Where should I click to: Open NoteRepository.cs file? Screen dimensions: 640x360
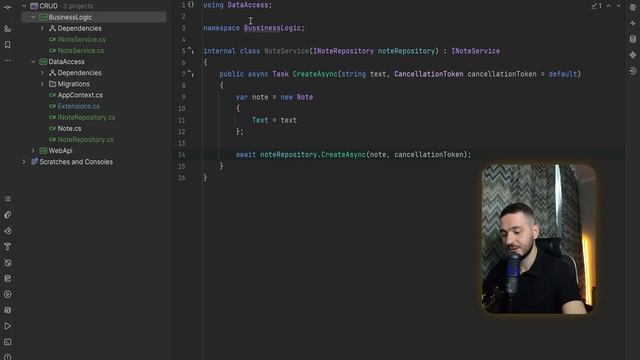tap(85, 140)
